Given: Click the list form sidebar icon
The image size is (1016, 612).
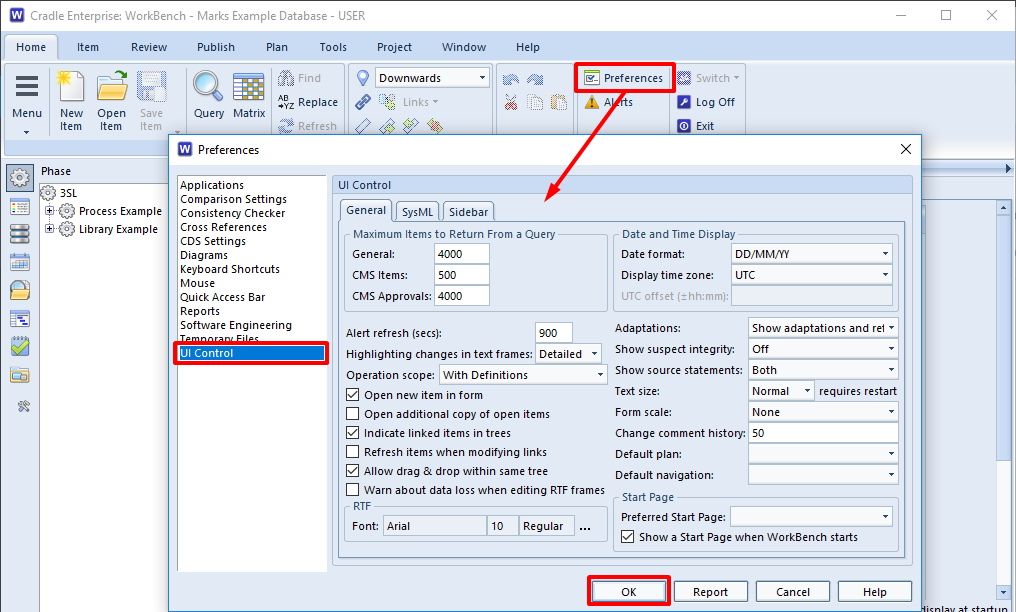Looking at the screenshot, I should 20,207.
